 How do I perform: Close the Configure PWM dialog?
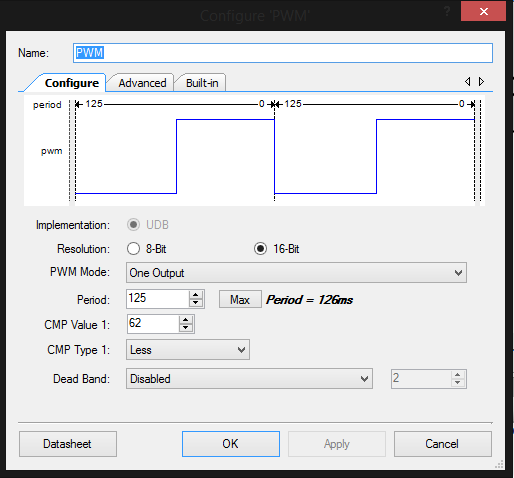(483, 12)
